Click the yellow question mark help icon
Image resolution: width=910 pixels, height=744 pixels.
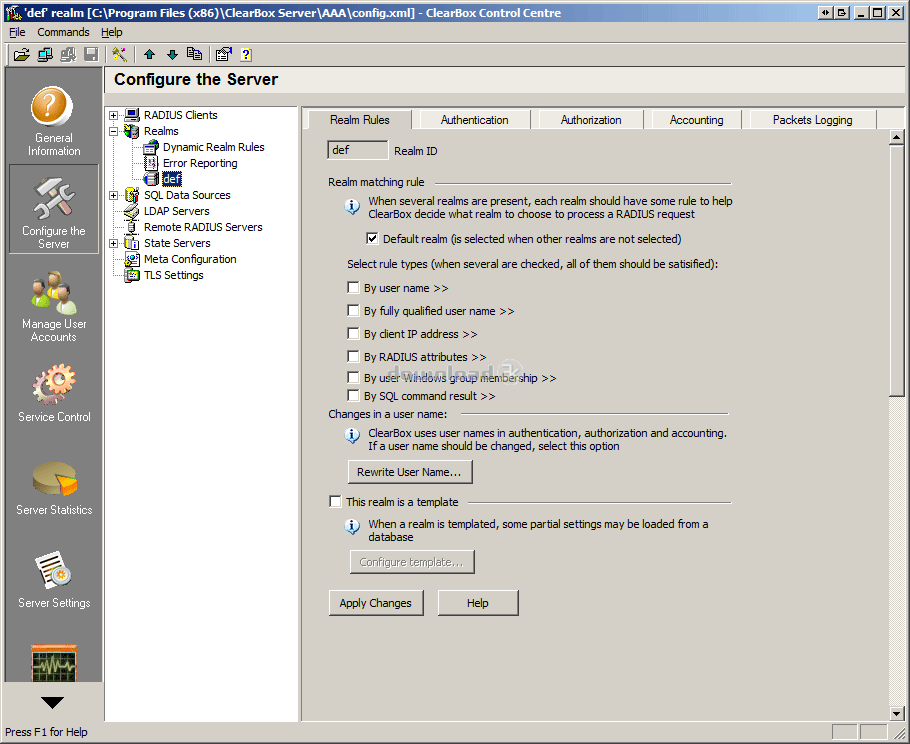(246, 55)
